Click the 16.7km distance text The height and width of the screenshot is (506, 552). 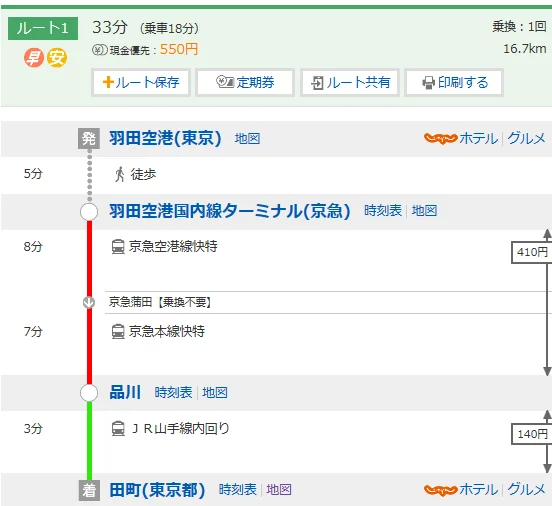(x=525, y=49)
